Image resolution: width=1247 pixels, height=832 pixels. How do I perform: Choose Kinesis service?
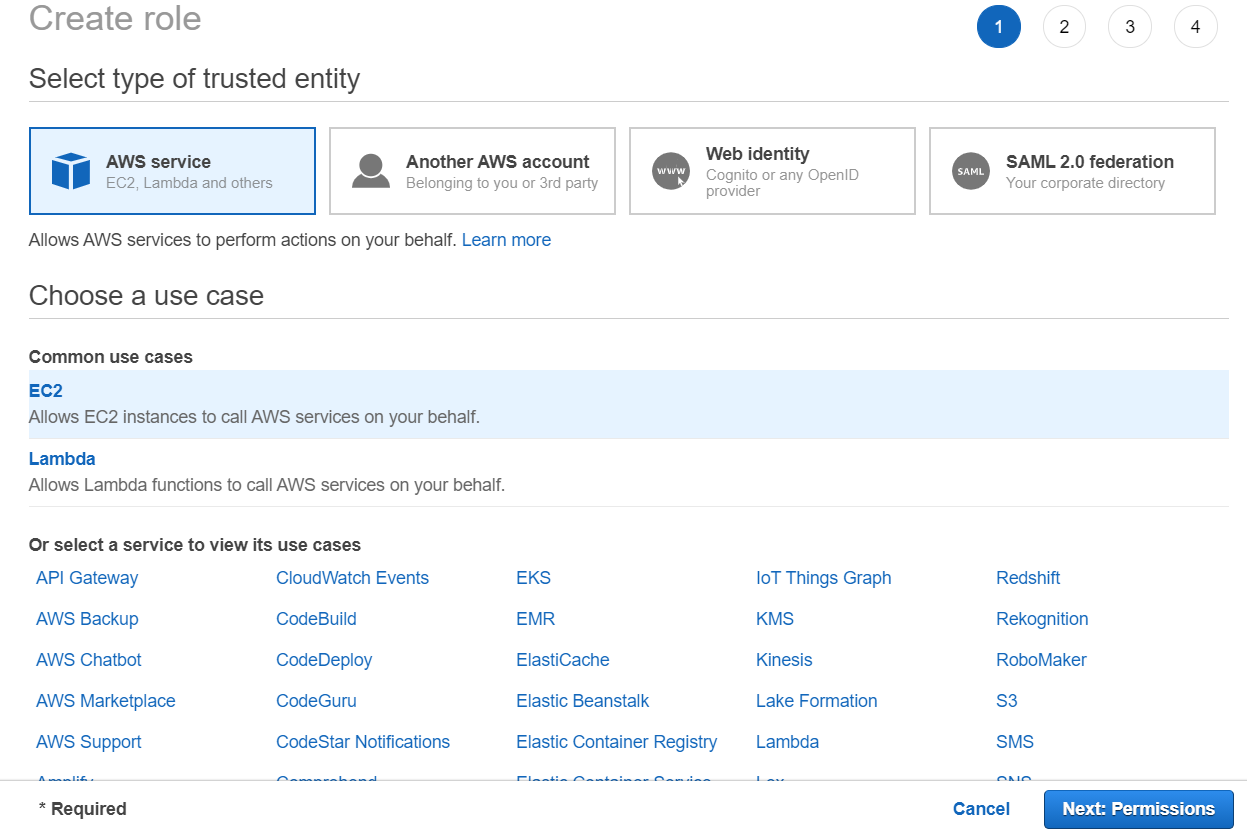click(784, 660)
